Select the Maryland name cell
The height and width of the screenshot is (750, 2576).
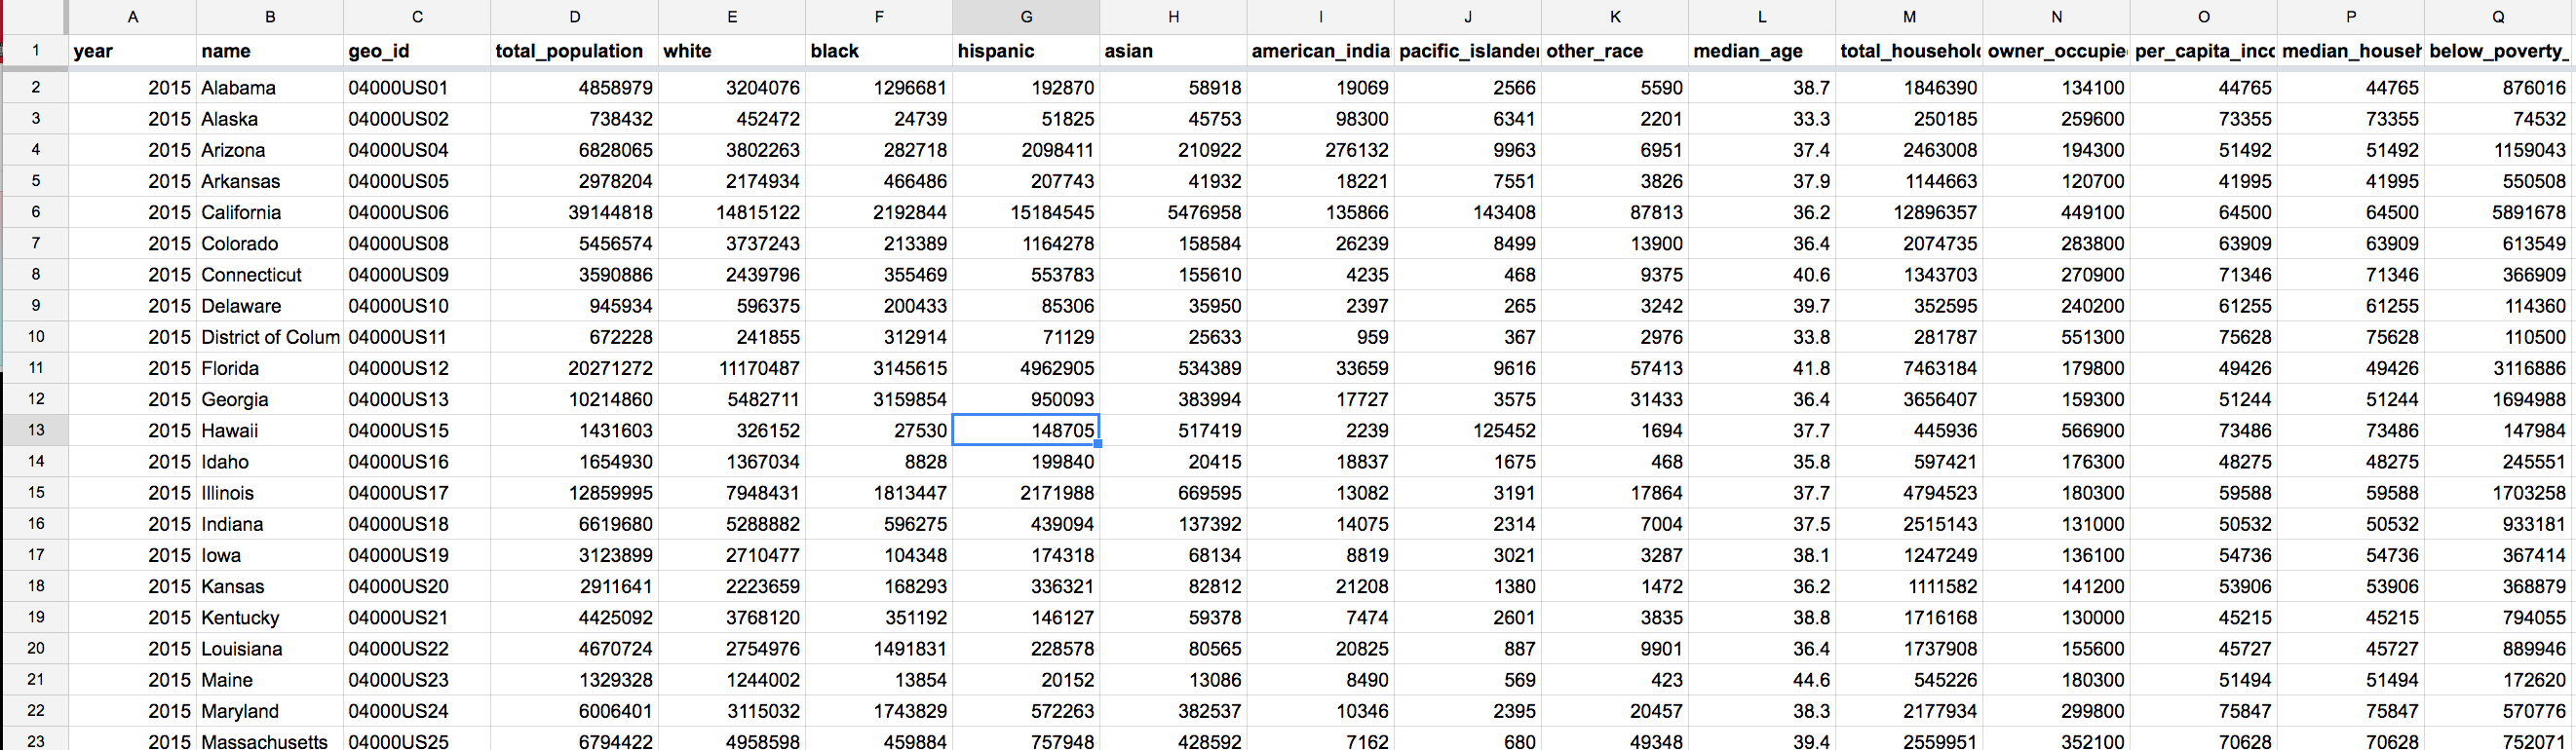269,711
